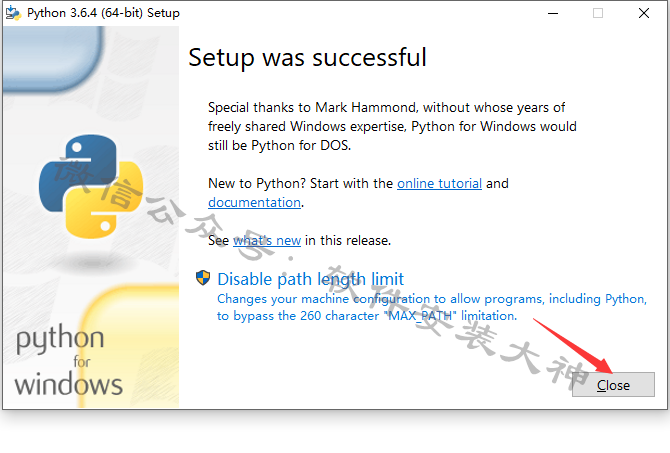Select Disable path length limit heading
Viewport: 670px width, 453px height.
(311, 279)
